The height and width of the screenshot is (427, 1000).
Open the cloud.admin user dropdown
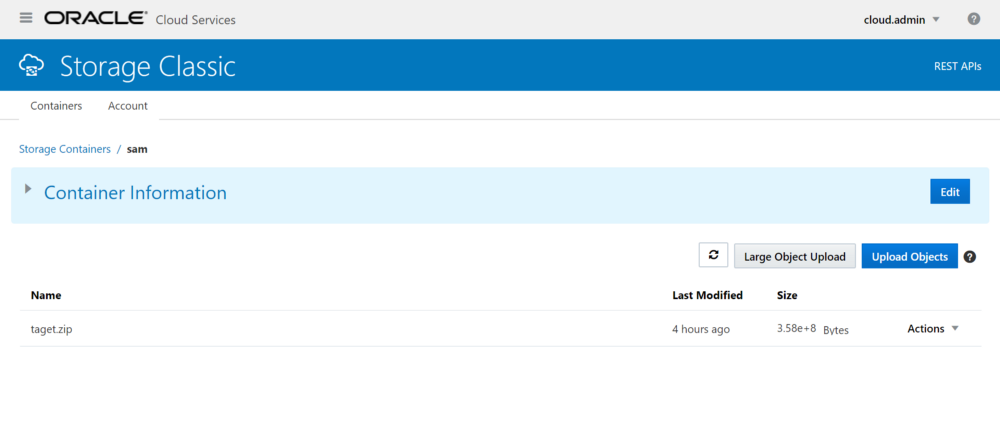902,19
